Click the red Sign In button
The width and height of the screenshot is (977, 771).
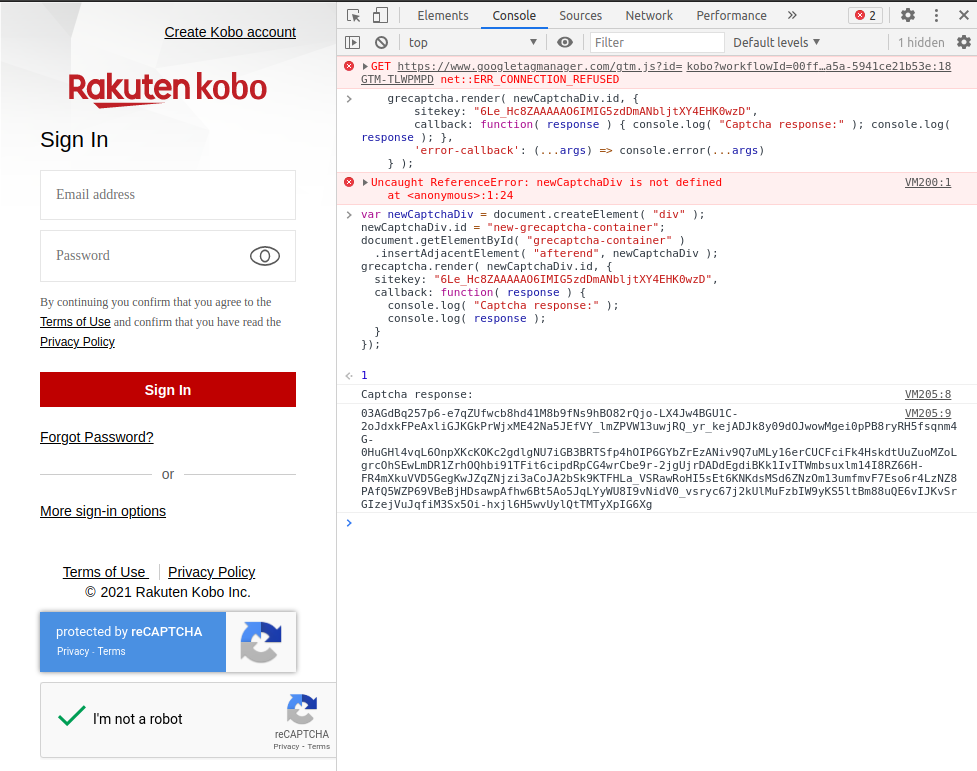click(x=168, y=390)
